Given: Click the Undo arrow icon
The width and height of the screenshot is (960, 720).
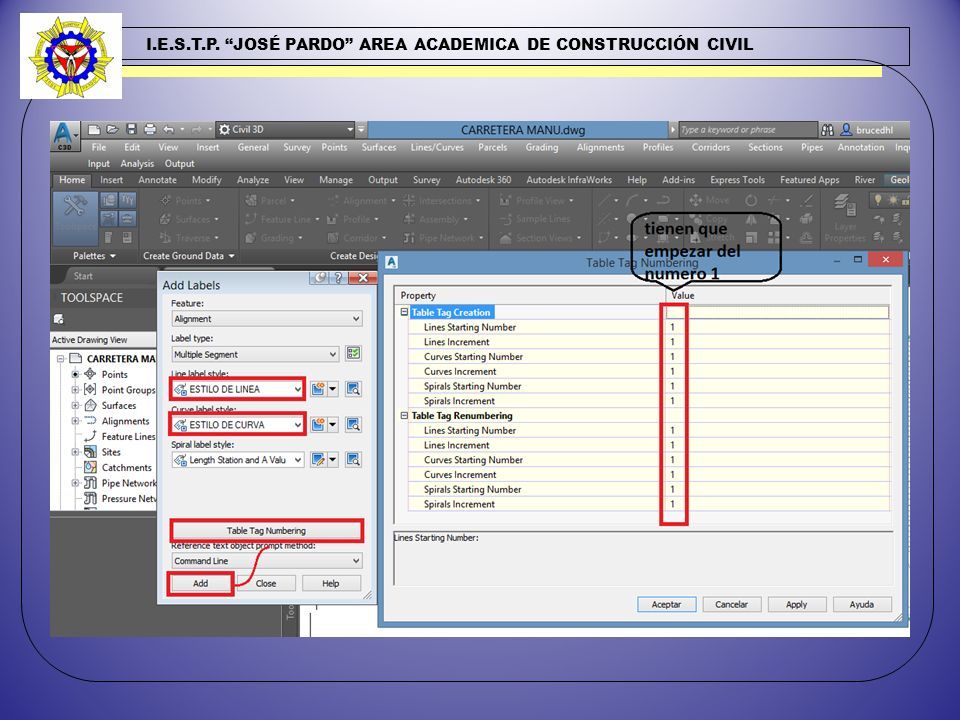Looking at the screenshot, I should tap(168, 129).
